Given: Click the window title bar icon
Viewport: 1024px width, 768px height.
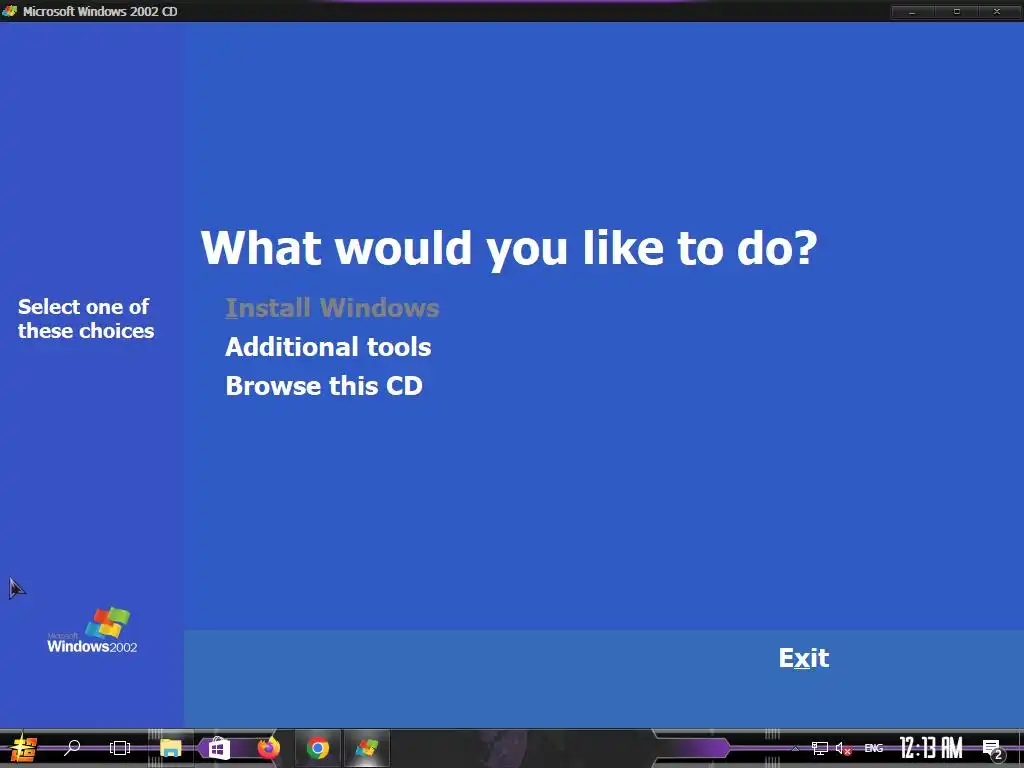Looking at the screenshot, I should 9,11.
